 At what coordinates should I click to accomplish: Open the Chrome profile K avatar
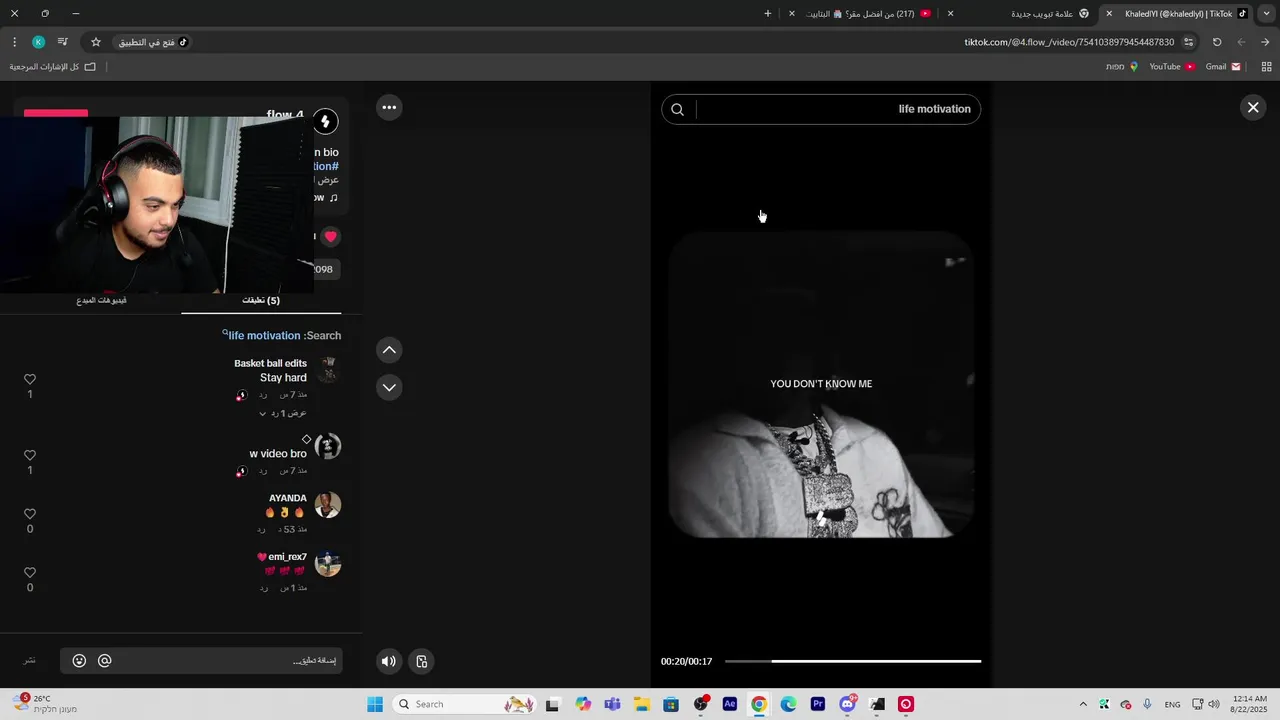38,42
